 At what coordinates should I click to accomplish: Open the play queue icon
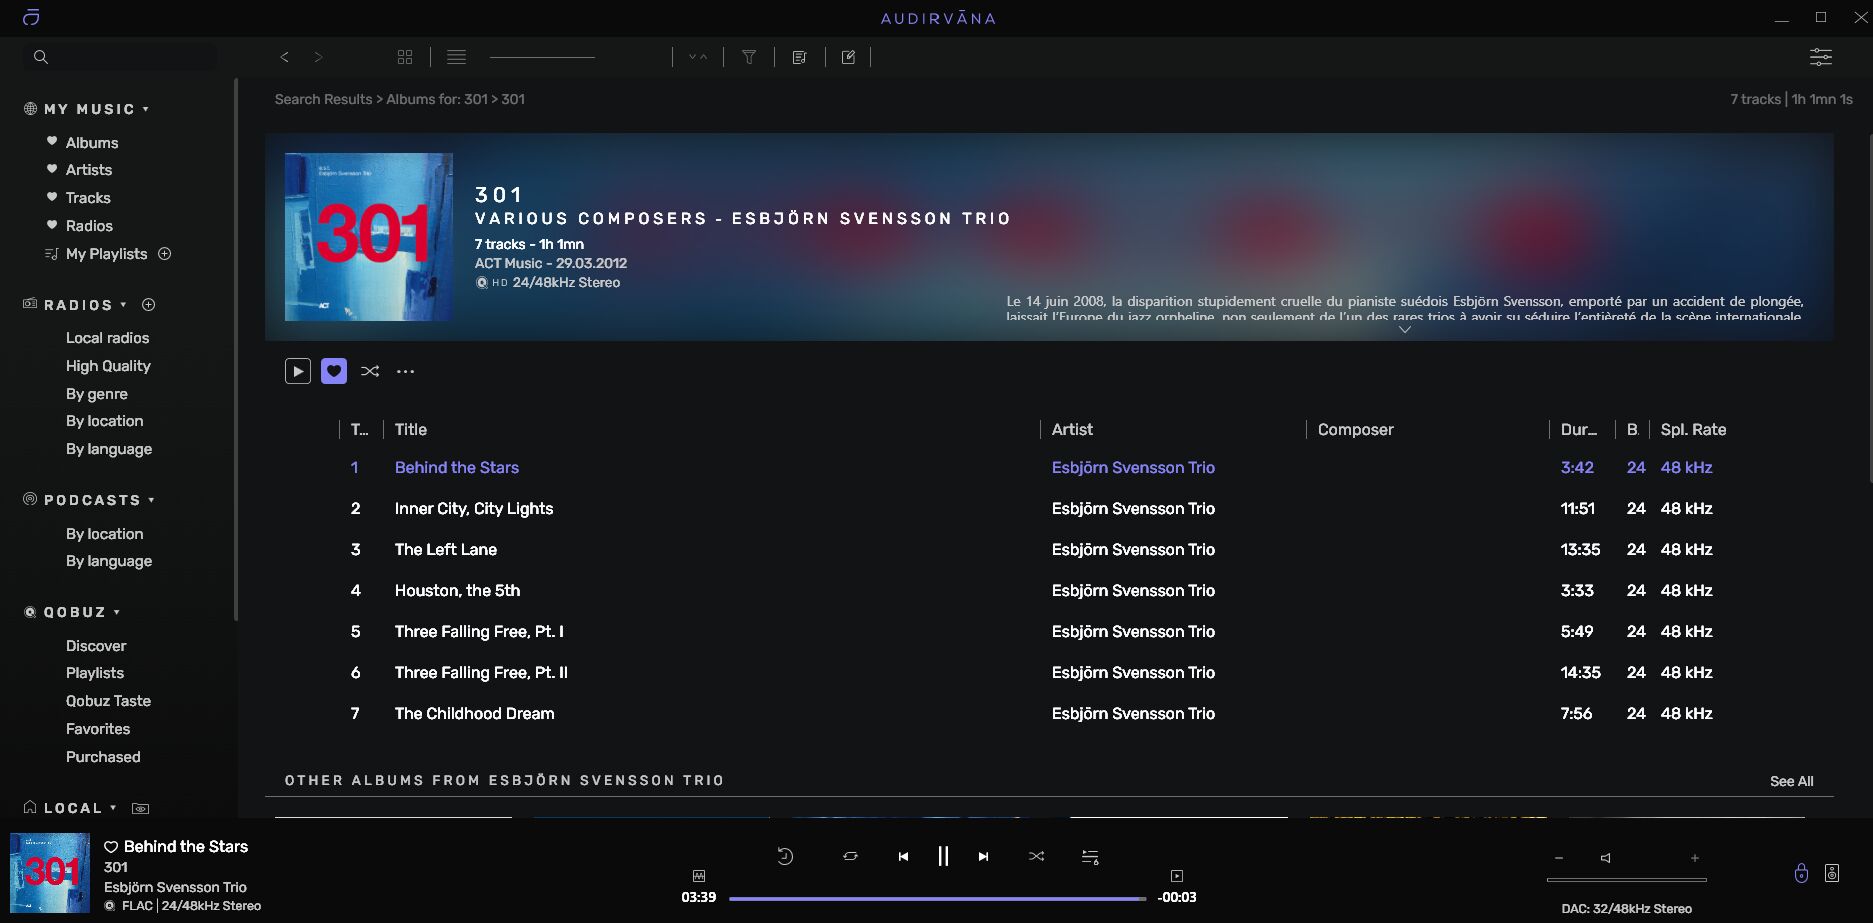tap(1090, 856)
